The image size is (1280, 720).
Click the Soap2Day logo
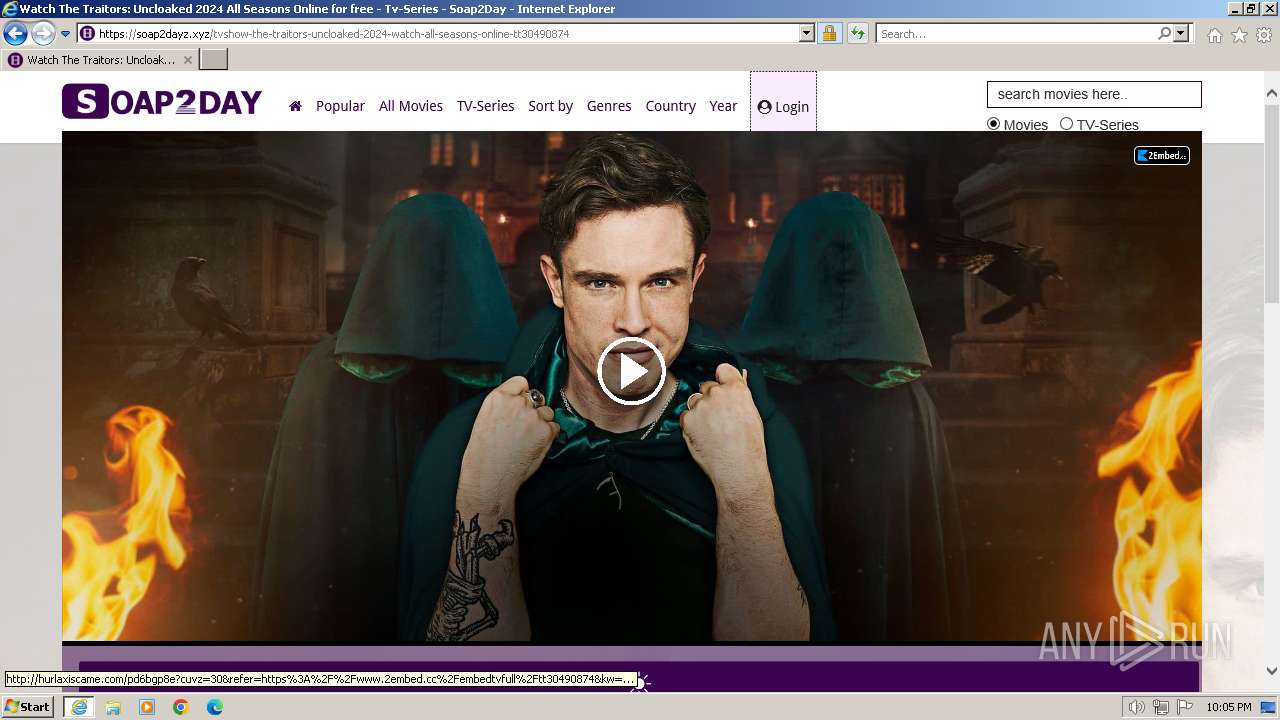tap(162, 102)
